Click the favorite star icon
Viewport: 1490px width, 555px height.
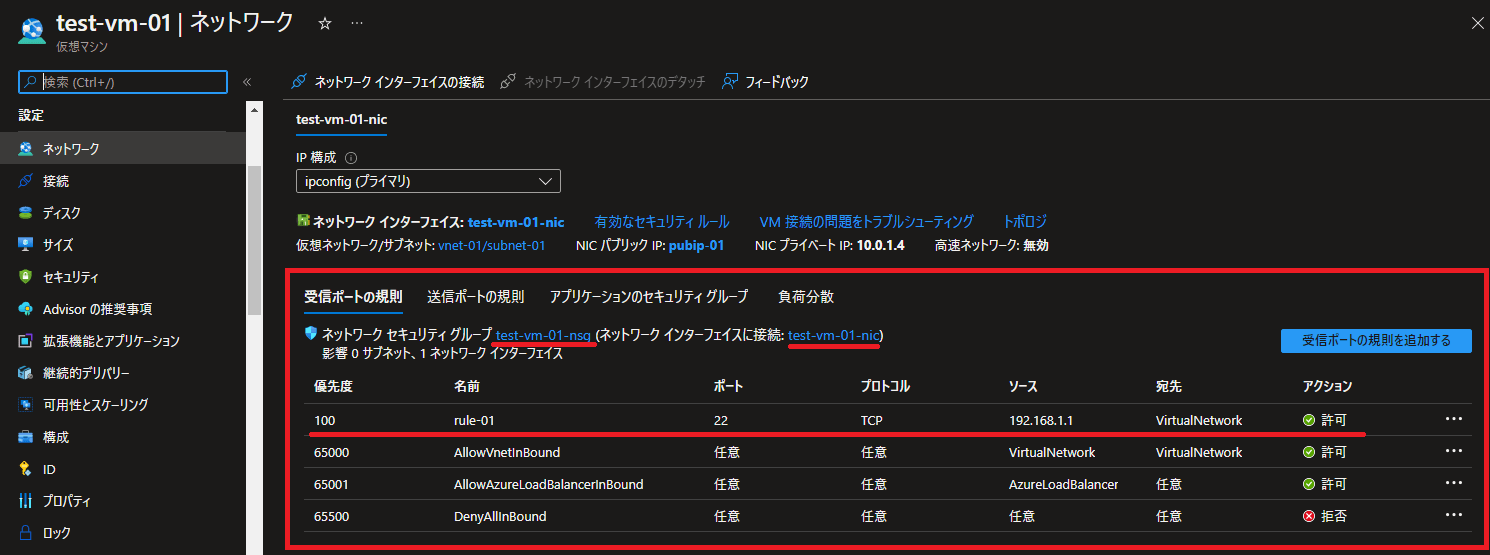[324, 23]
